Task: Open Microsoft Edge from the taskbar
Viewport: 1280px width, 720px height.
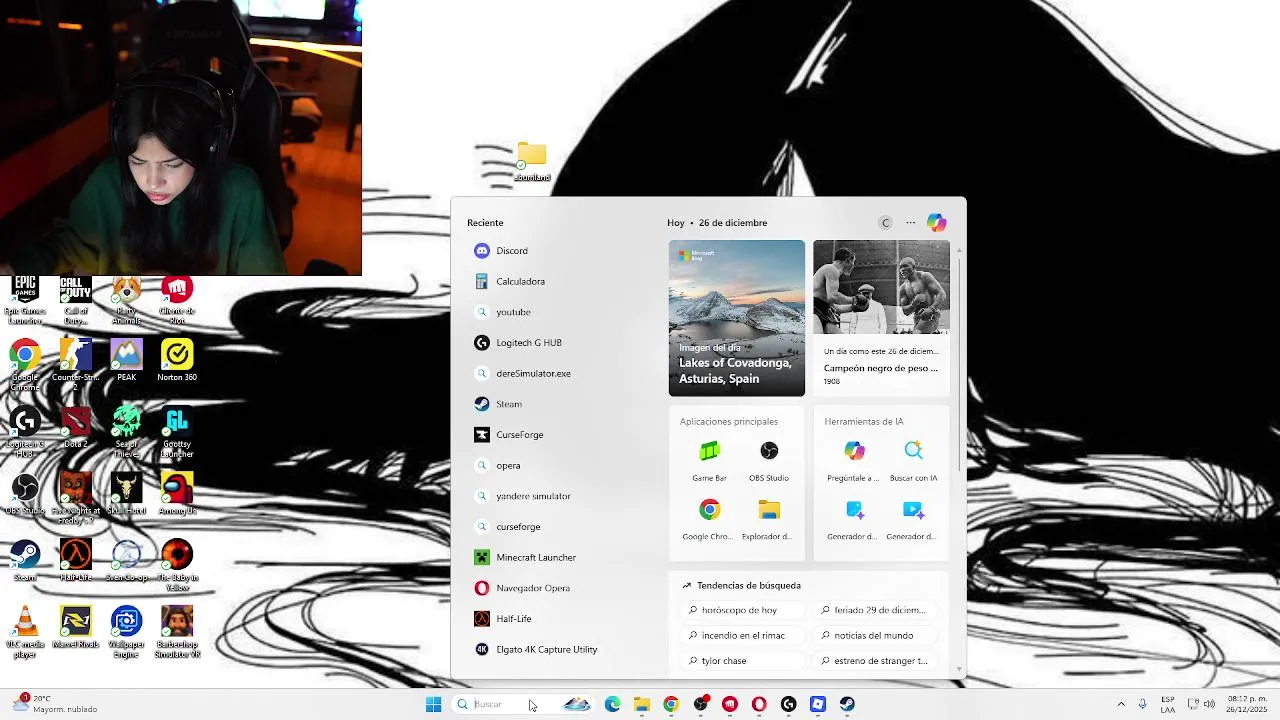Action: pyautogui.click(x=612, y=704)
